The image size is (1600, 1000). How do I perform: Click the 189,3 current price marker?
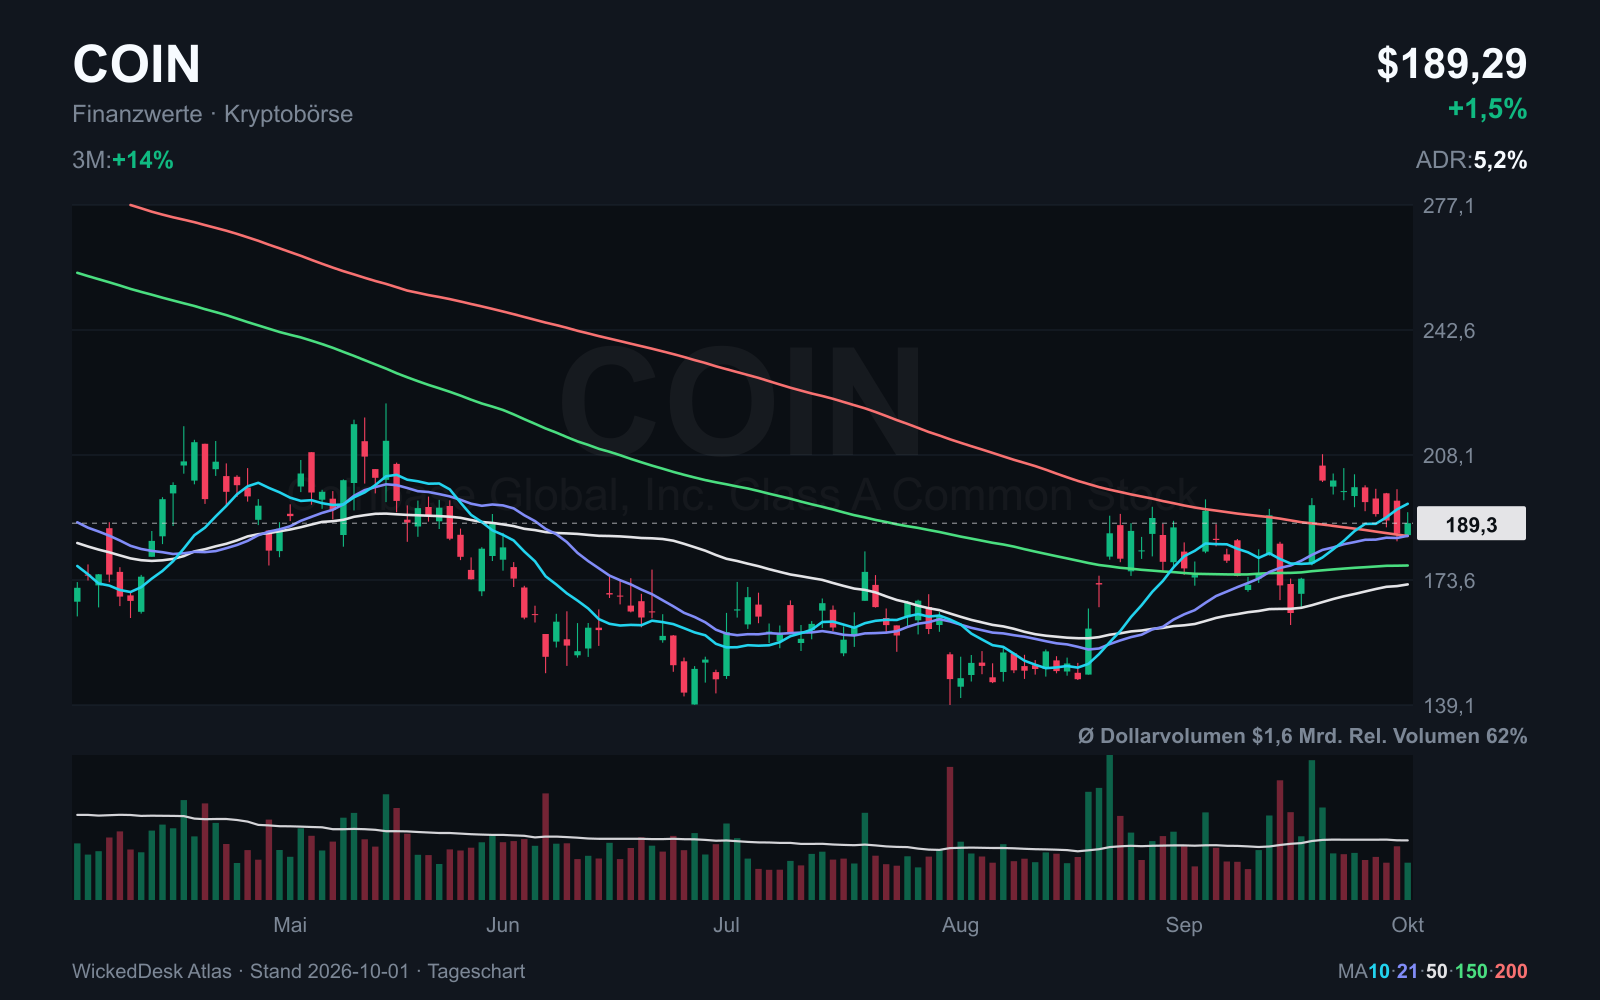coord(1471,524)
